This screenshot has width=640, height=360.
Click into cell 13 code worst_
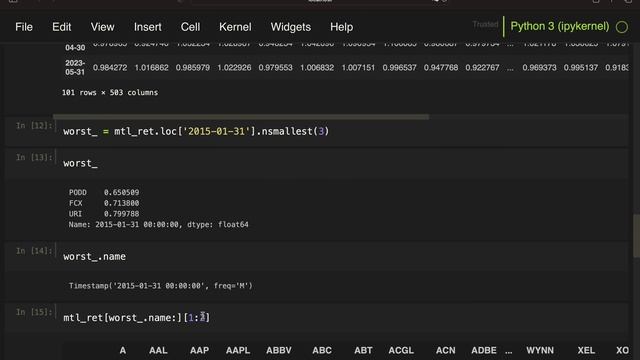(x=80, y=163)
